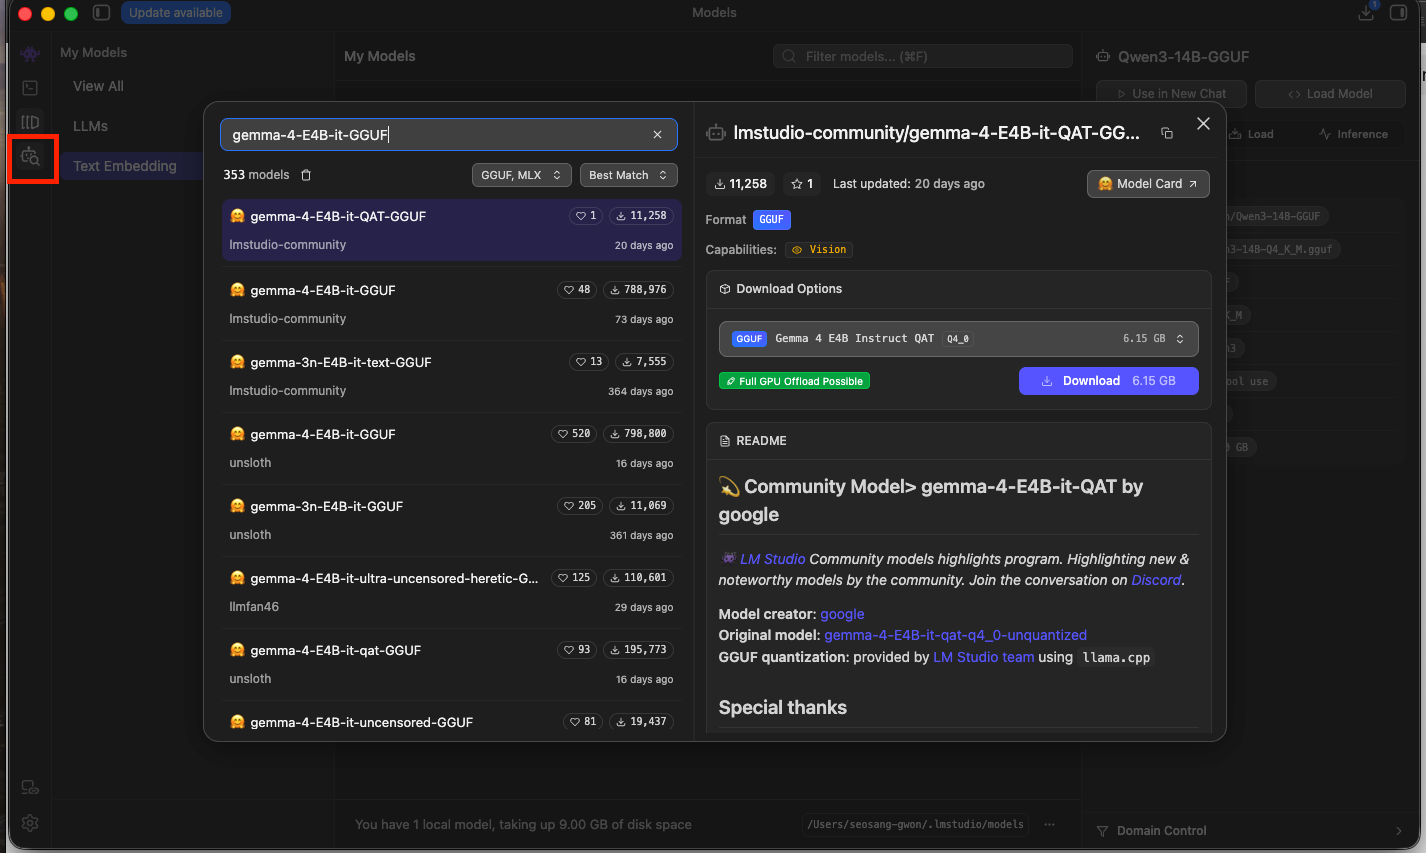Select Text Embedding in the My Models list
Image resolution: width=1426 pixels, height=853 pixels.
coord(125,166)
